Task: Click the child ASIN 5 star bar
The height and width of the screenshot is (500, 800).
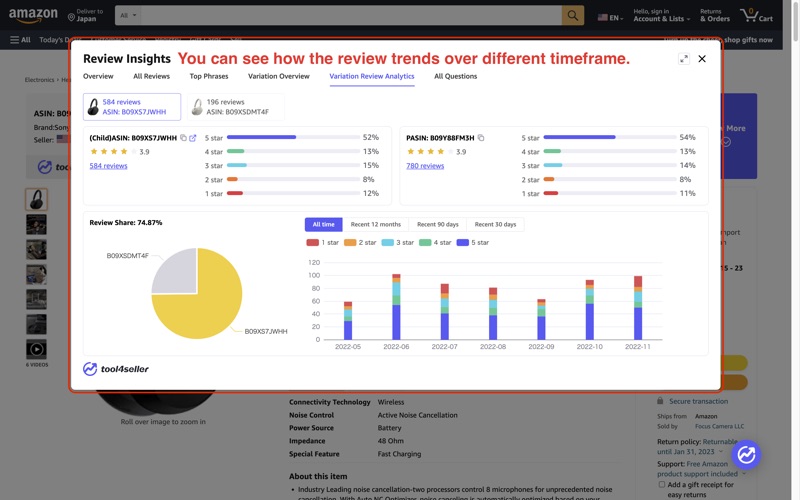Action: pos(293,137)
